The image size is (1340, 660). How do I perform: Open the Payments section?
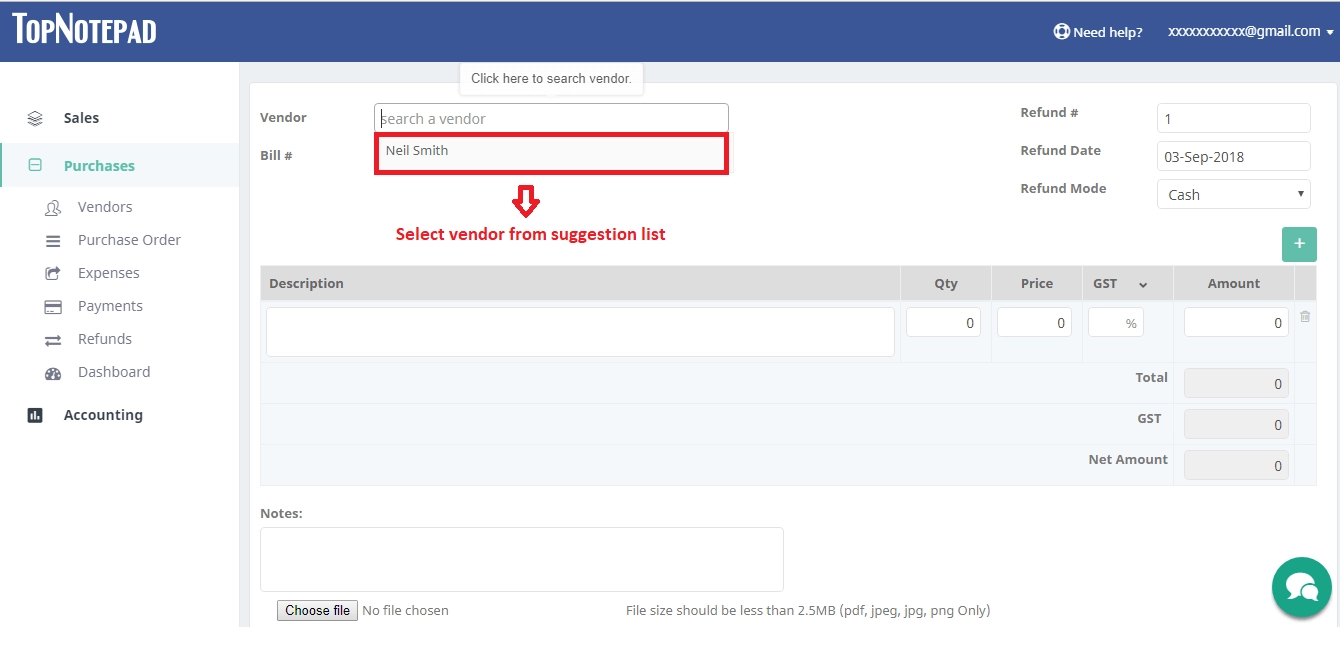coord(109,305)
